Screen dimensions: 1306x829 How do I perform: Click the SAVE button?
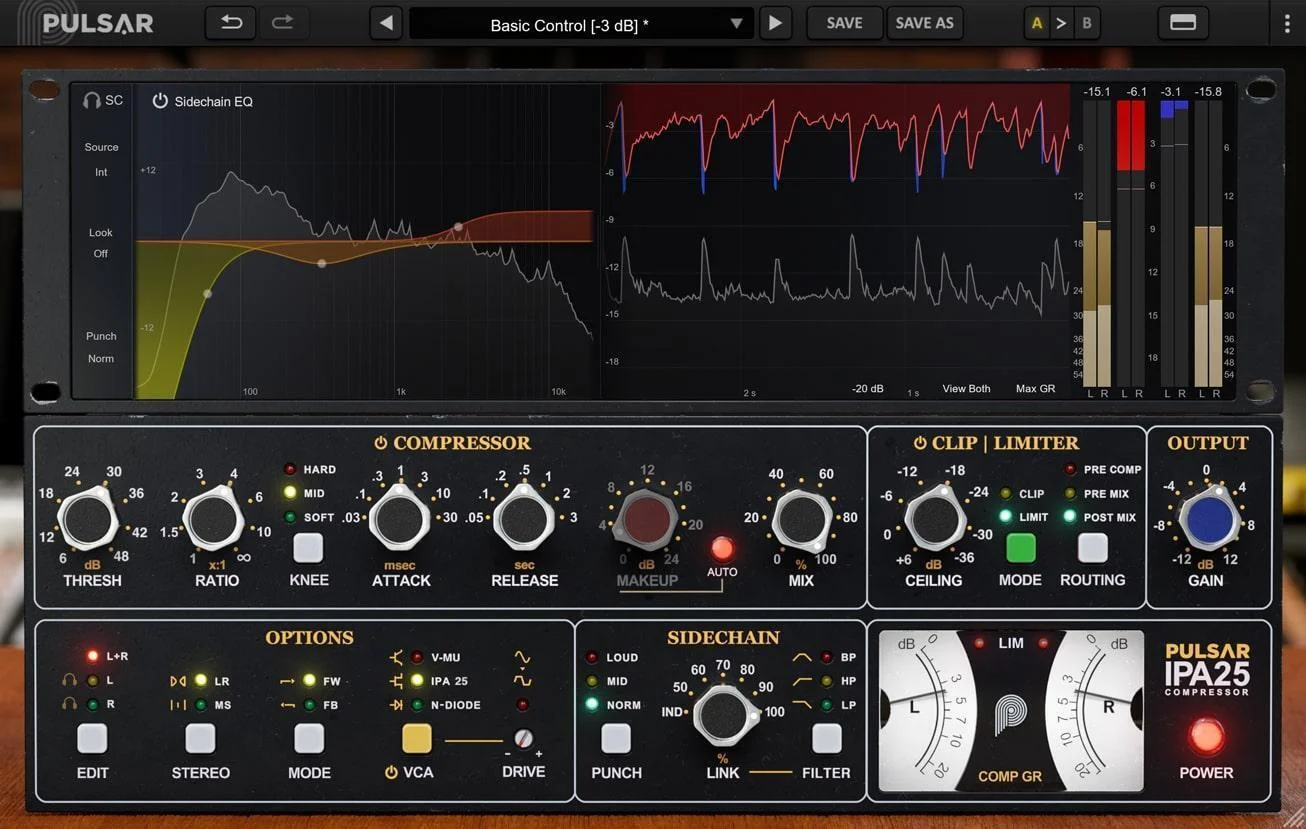tap(844, 22)
